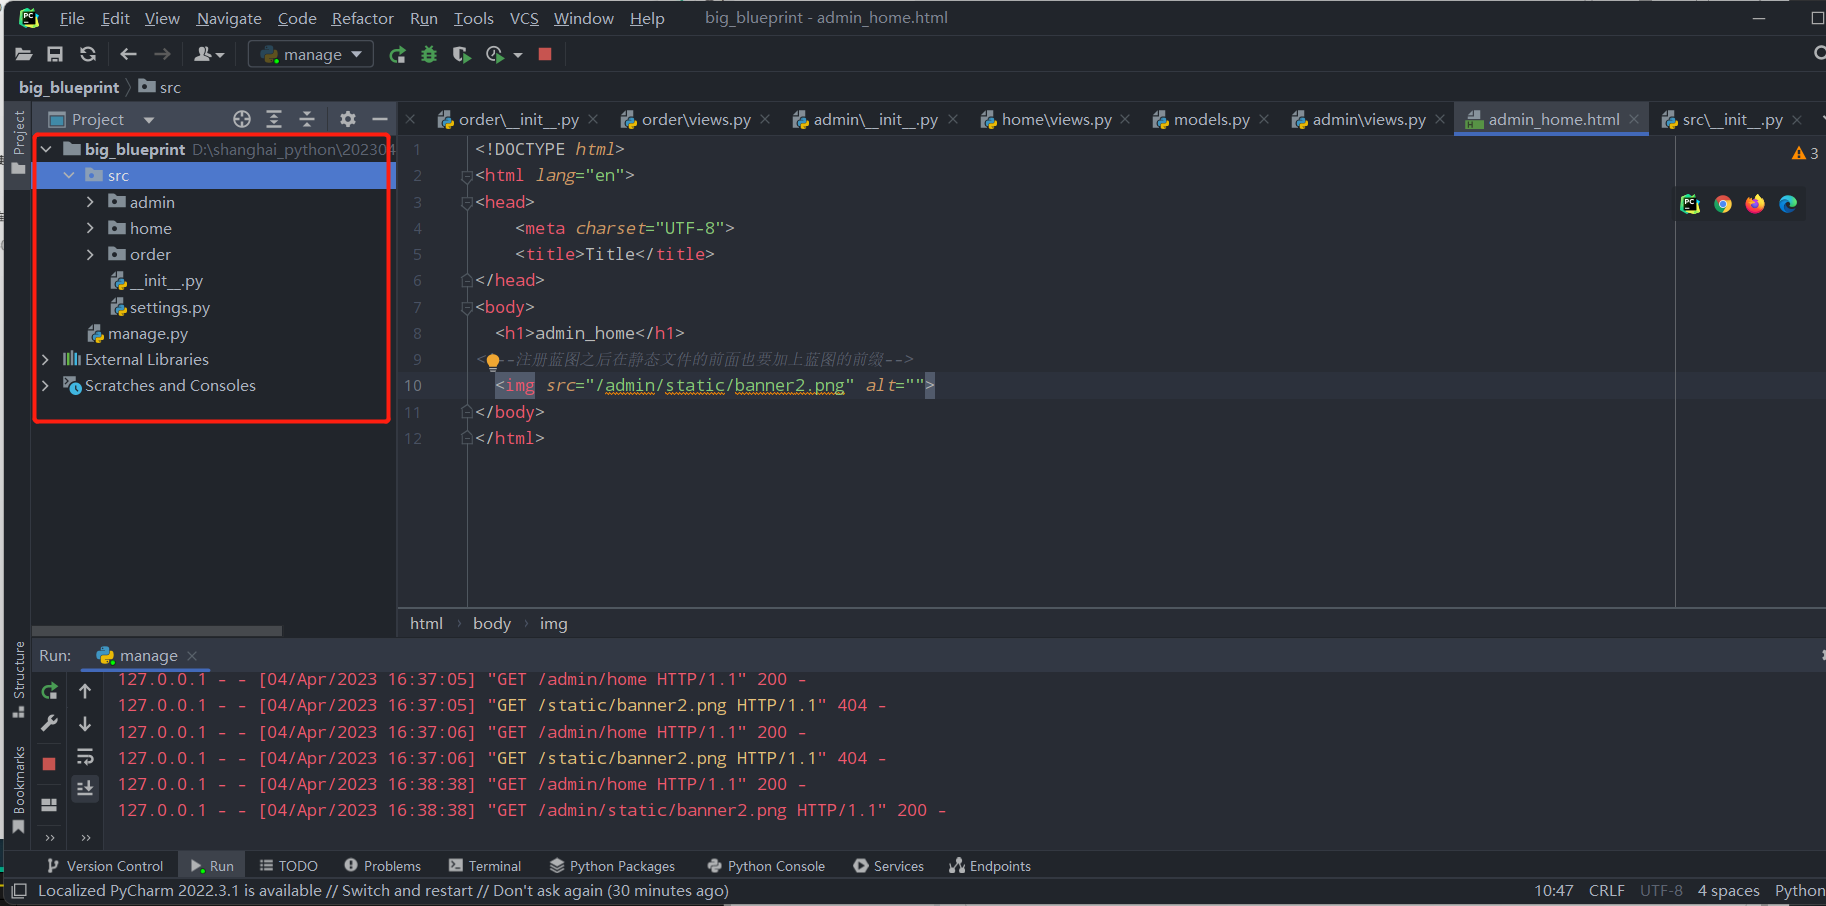Toggle soft-wrap in Run console
The width and height of the screenshot is (1826, 906).
[x=85, y=756]
